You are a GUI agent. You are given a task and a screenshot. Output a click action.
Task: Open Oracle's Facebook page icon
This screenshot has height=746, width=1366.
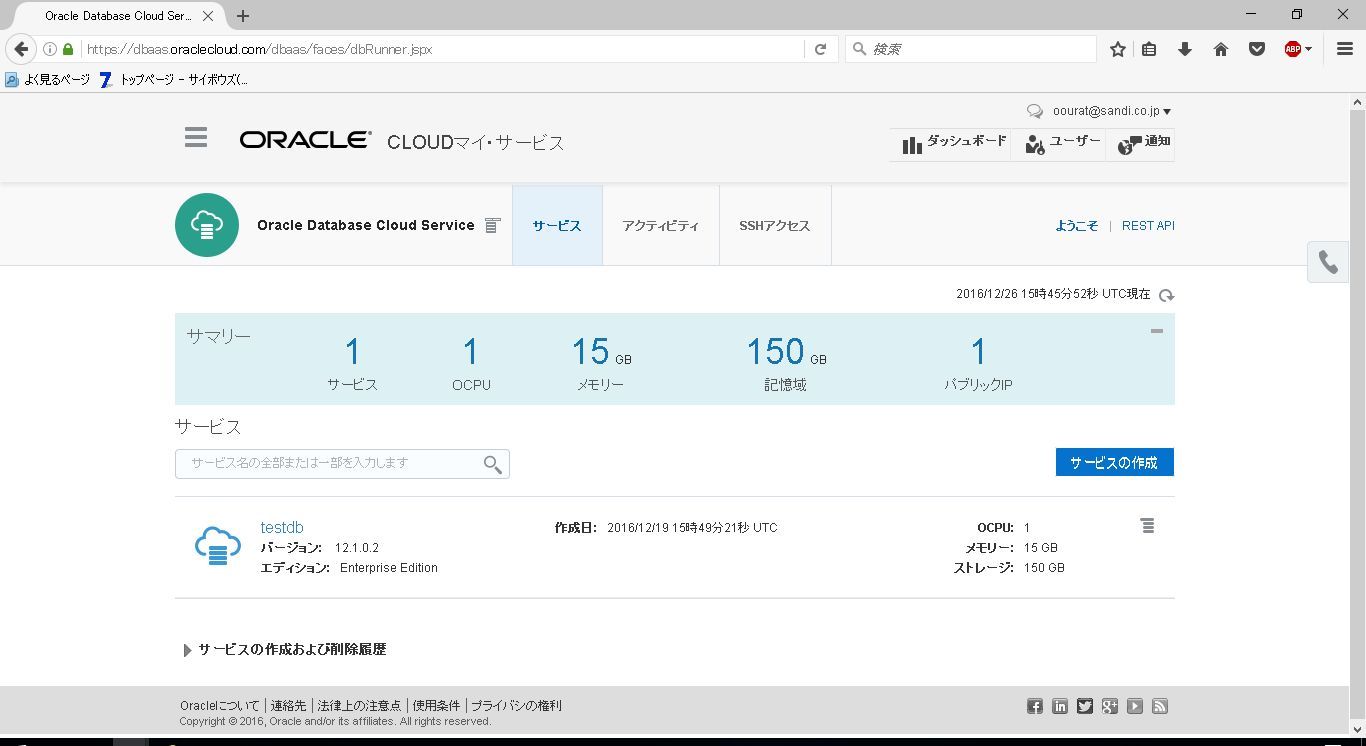pos(1035,707)
